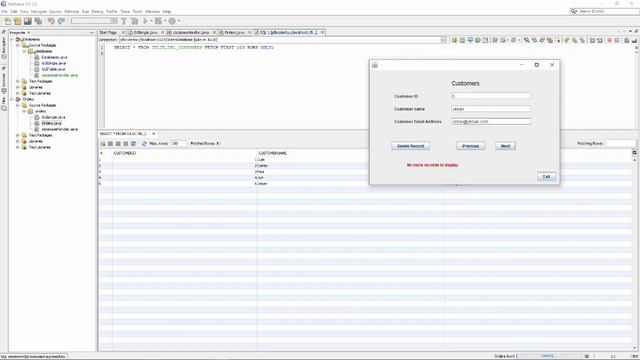640x360 pixels.
Task: Open SQL History from the editor toolbar
Action: point(478,40)
